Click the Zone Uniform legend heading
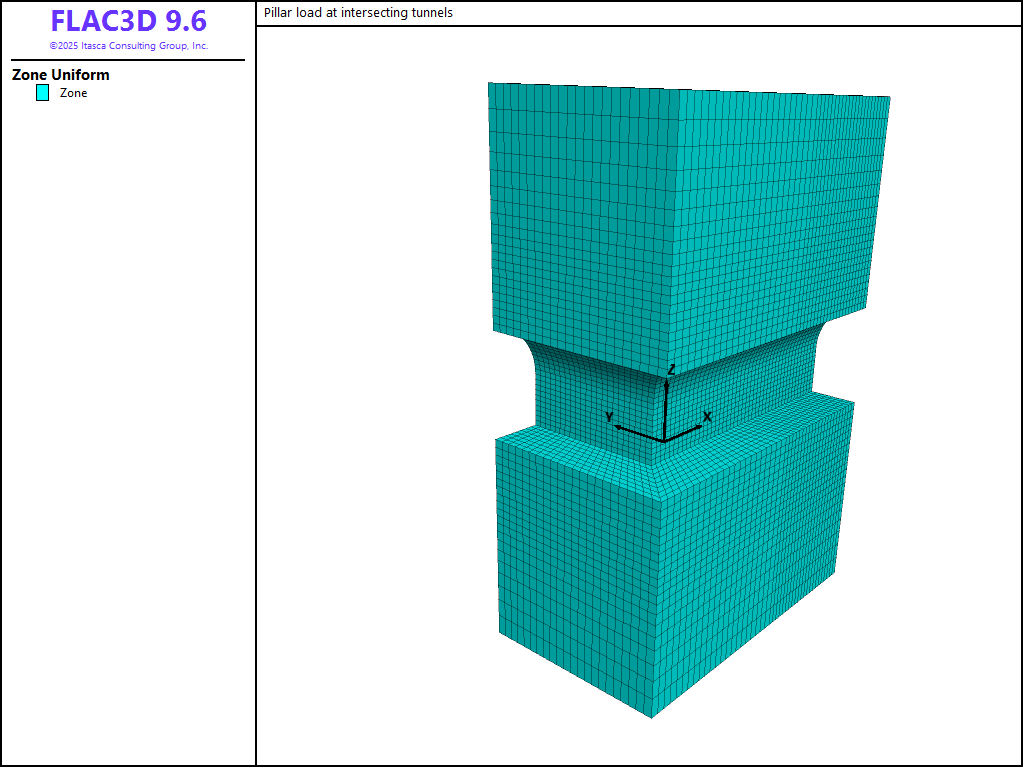 pos(61,75)
